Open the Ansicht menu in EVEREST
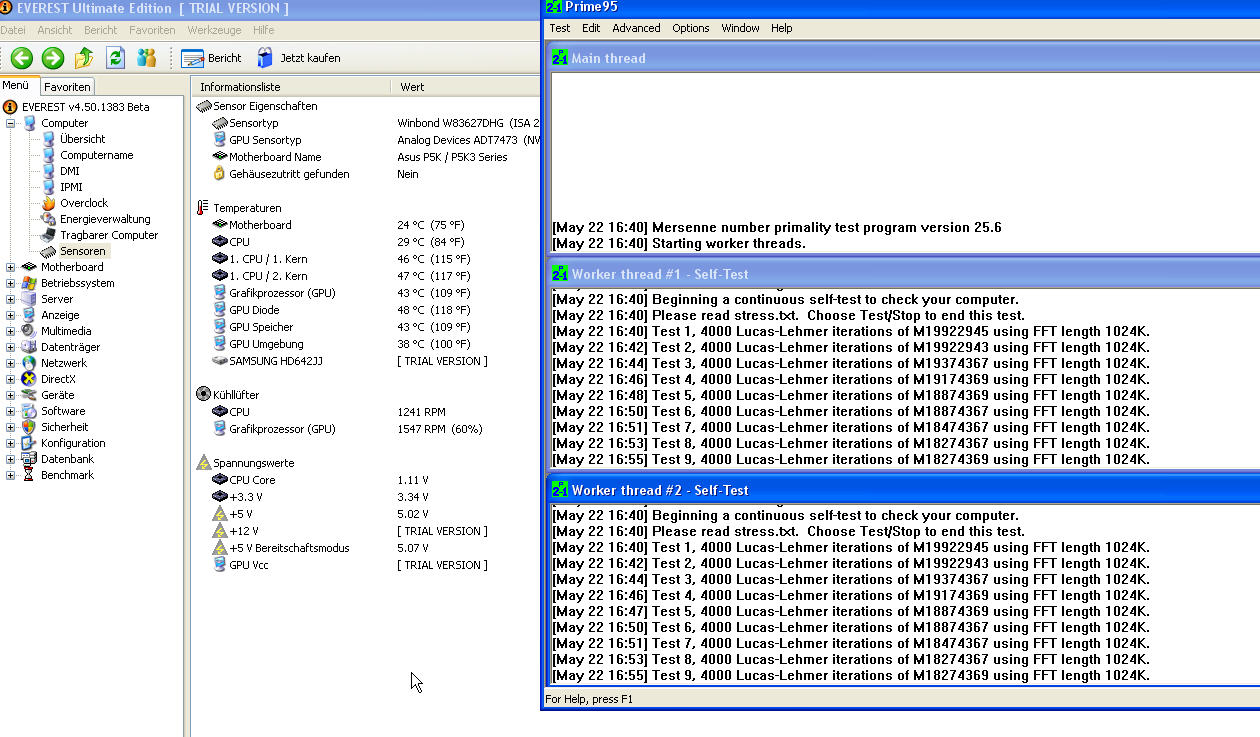The width and height of the screenshot is (1260, 737). (55, 30)
